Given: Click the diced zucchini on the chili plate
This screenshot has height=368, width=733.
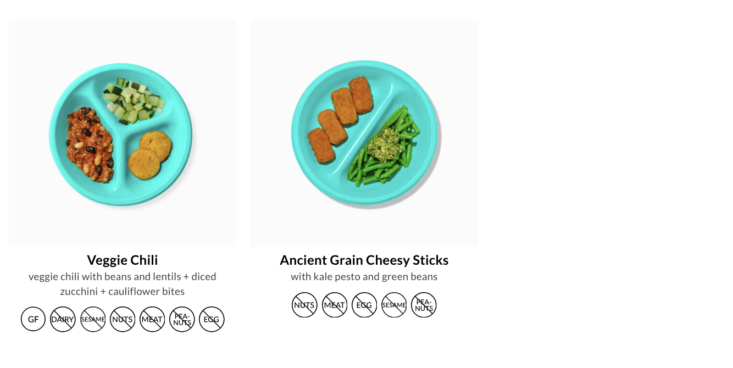Looking at the screenshot, I should 134,101.
